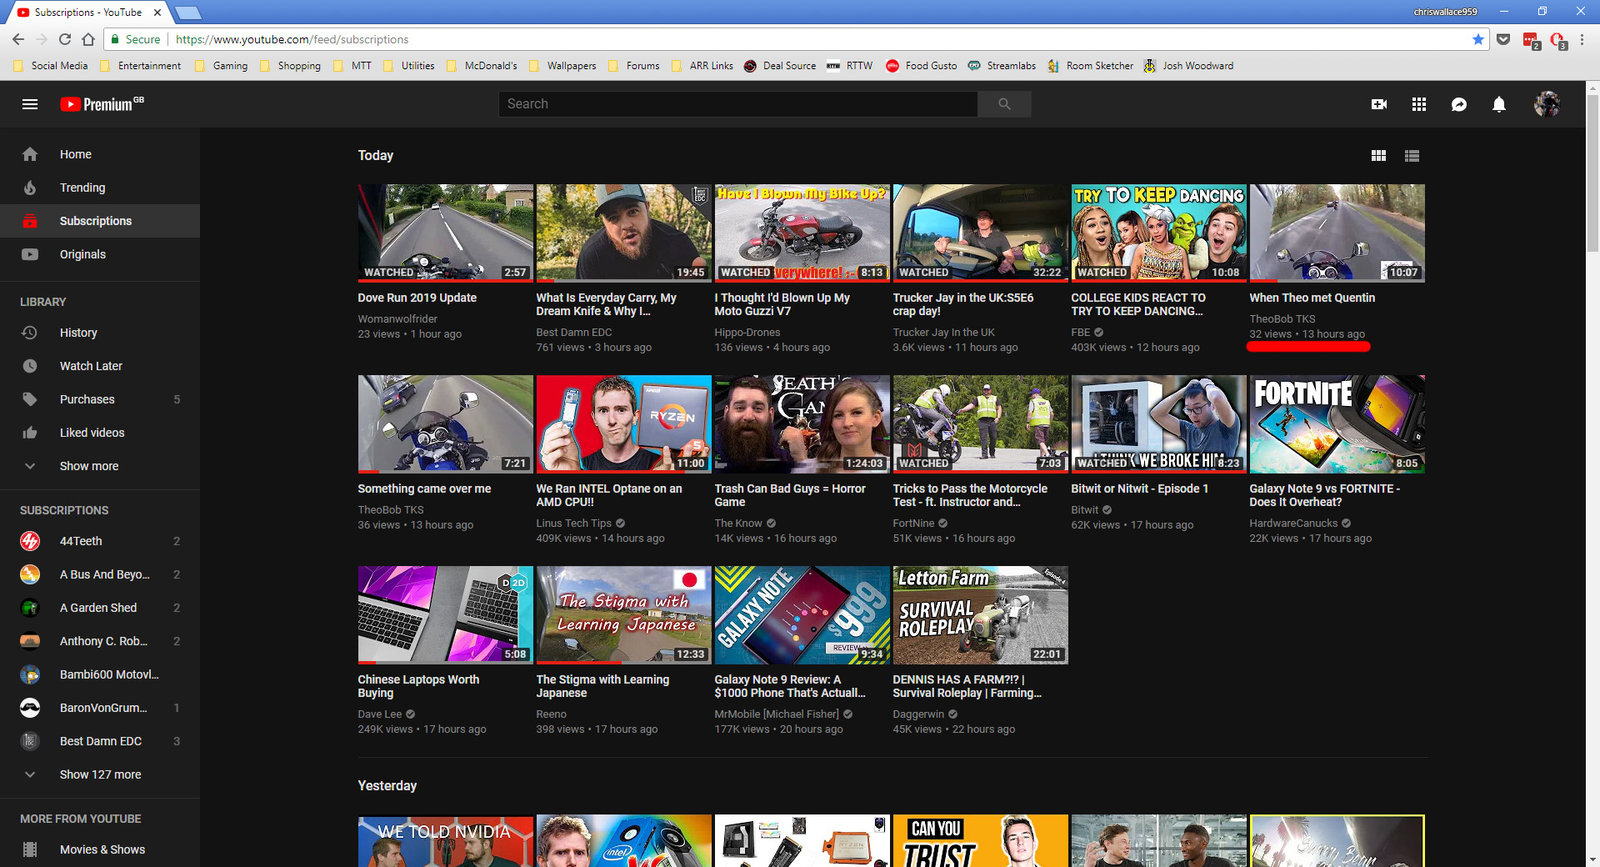Click the browser back arrow
The height and width of the screenshot is (867, 1600).
pyautogui.click(x=18, y=39)
